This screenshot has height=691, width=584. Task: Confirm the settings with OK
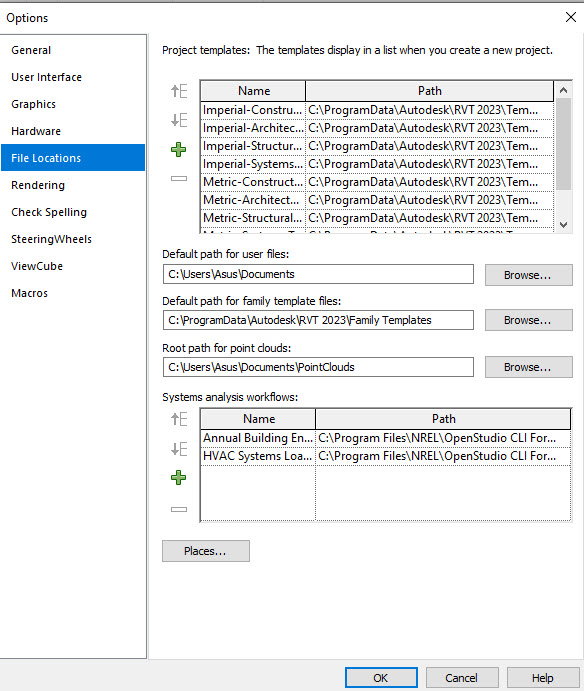click(381, 678)
